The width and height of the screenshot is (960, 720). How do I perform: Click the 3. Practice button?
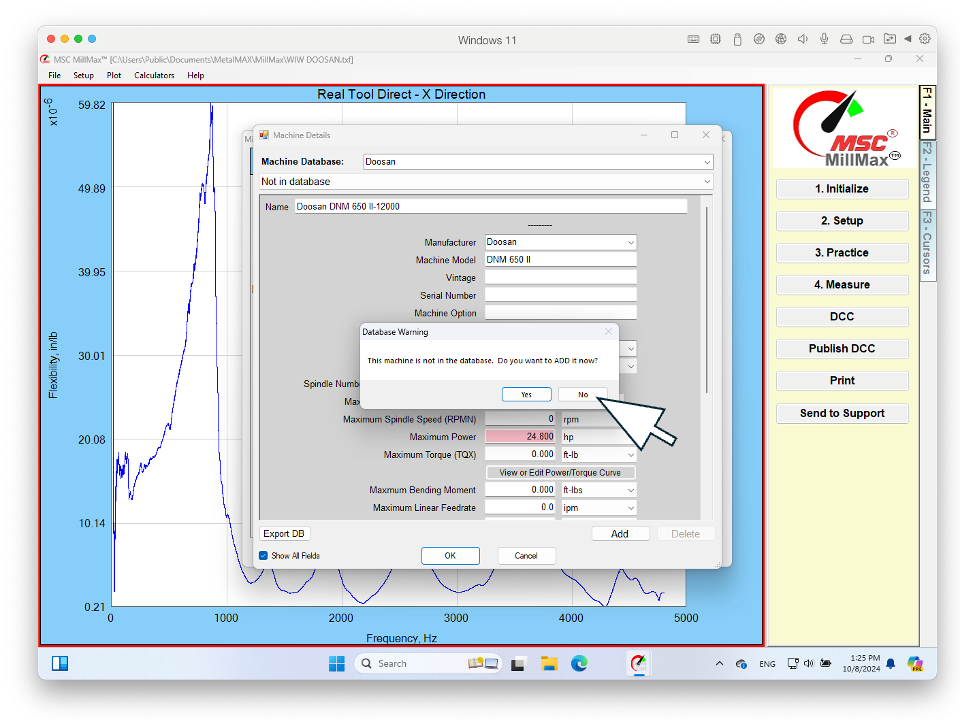point(842,253)
